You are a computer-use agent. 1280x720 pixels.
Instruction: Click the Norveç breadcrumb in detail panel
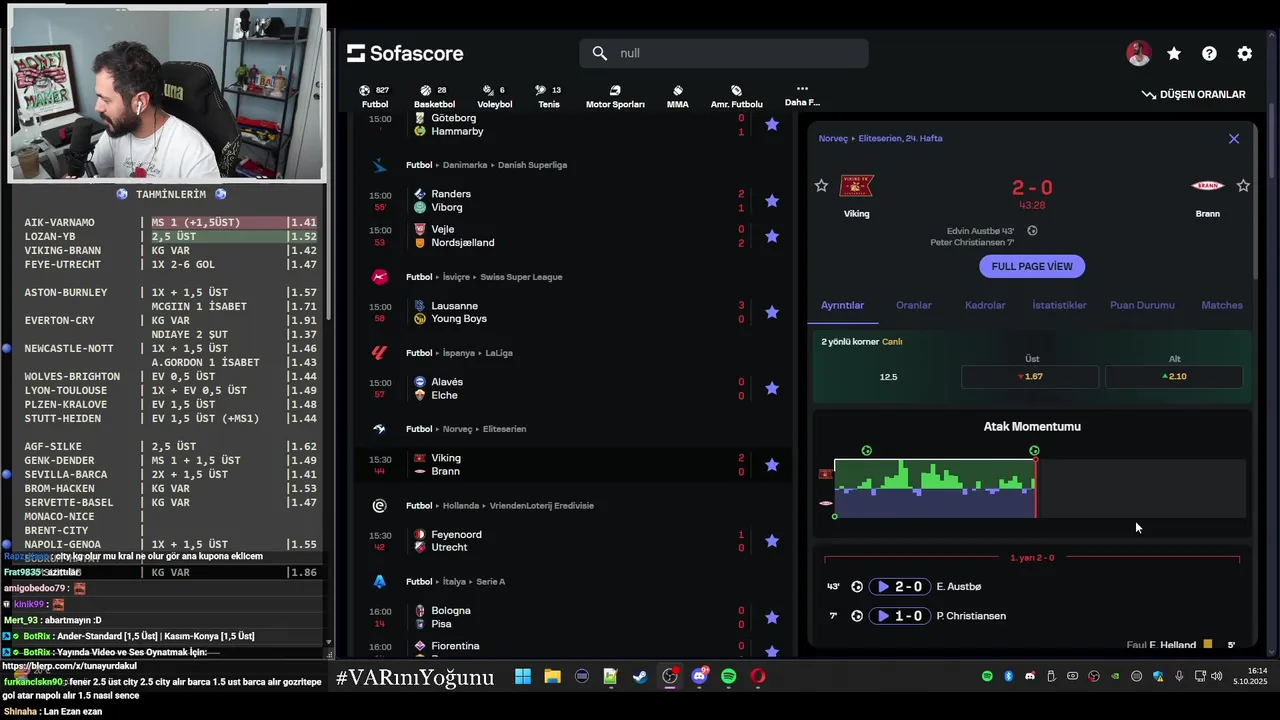pos(833,139)
